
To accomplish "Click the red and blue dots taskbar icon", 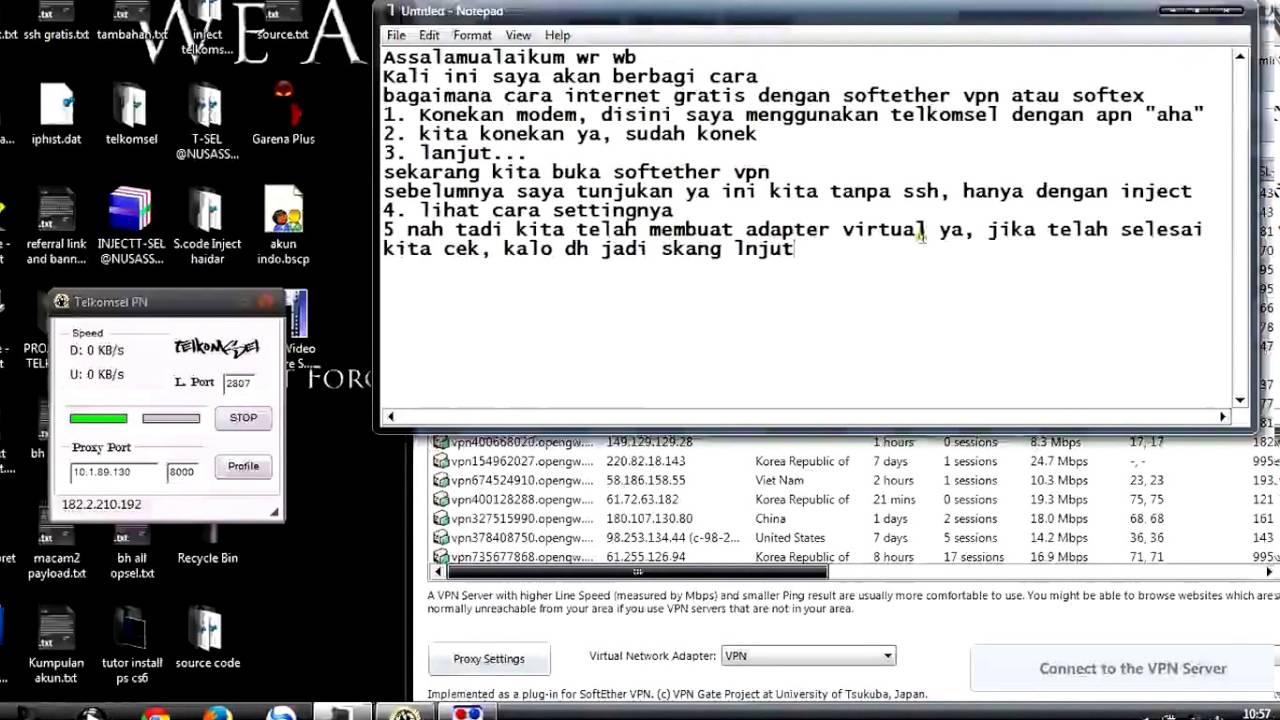I will [x=468, y=713].
